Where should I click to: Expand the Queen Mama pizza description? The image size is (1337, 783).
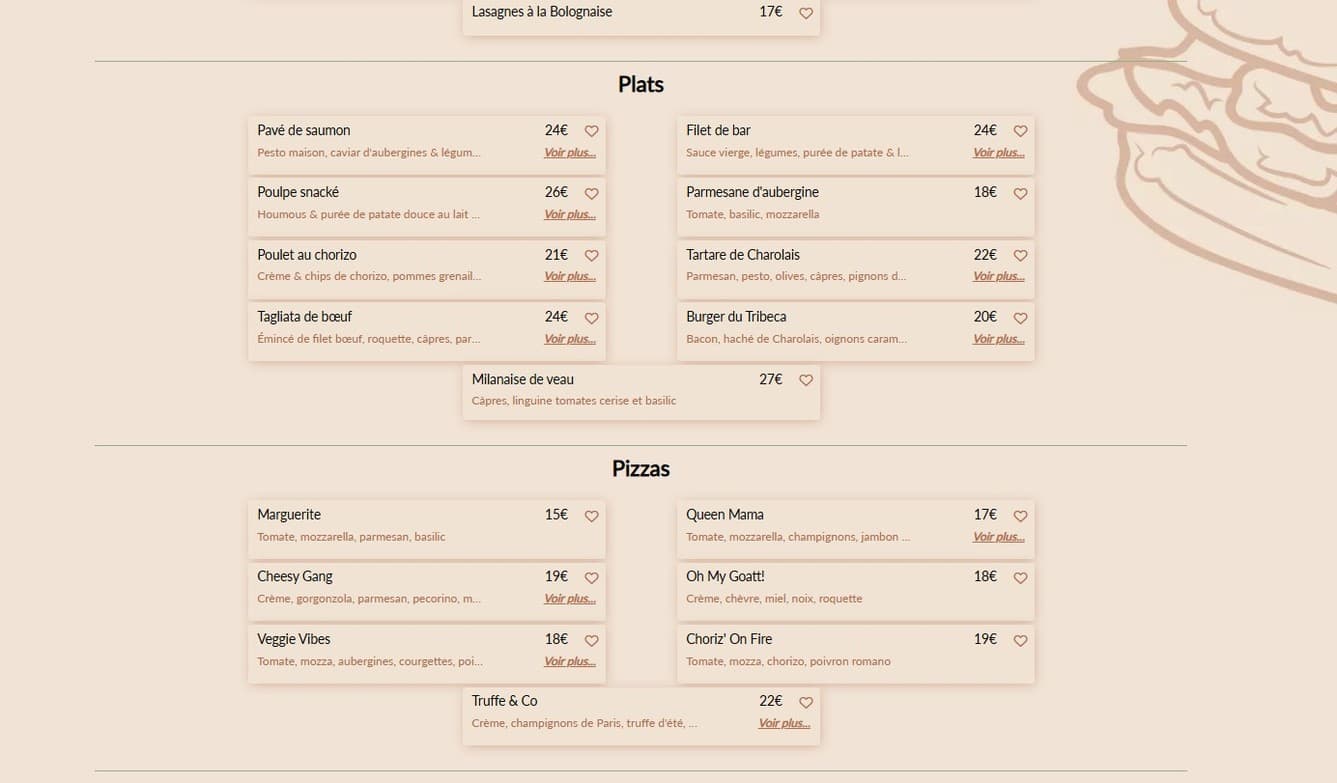(x=998, y=536)
